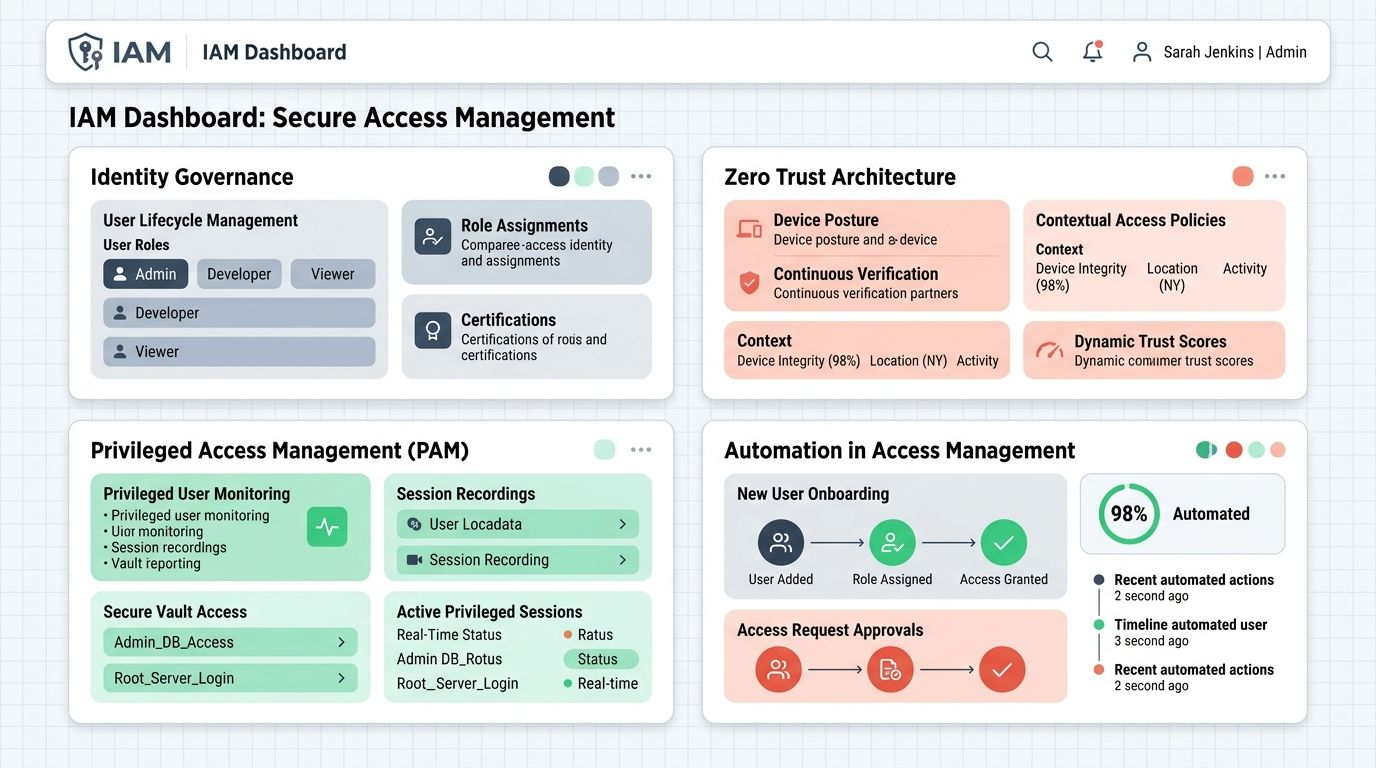This screenshot has width=1376, height=768.
Task: Click the Access Granted checkmark icon
Action: [x=1003, y=543]
